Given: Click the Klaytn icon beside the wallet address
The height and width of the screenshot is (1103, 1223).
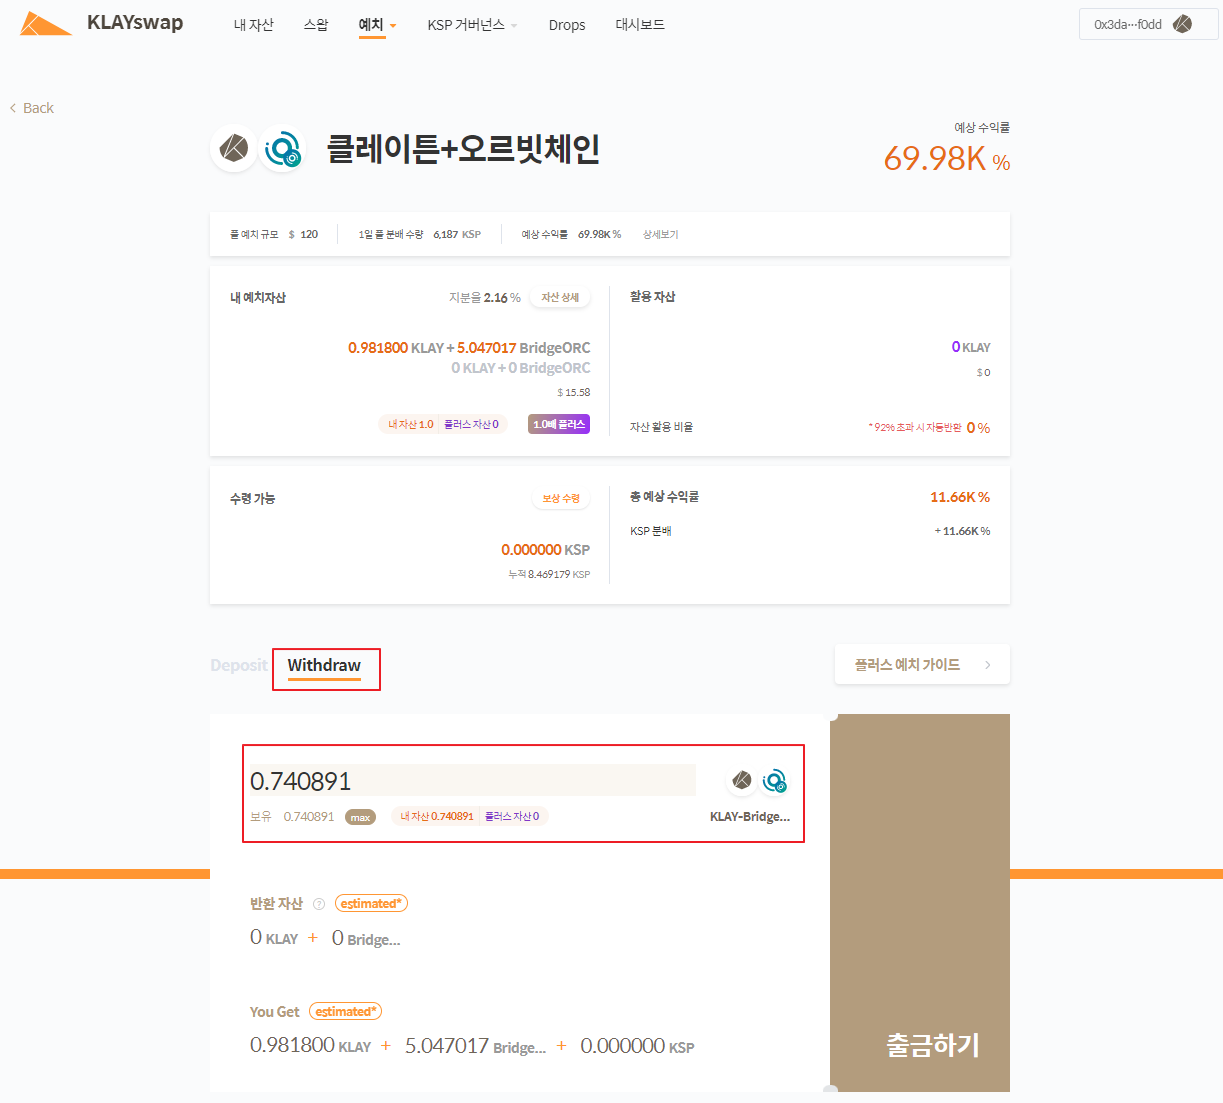Looking at the screenshot, I should pyautogui.click(x=1182, y=24).
